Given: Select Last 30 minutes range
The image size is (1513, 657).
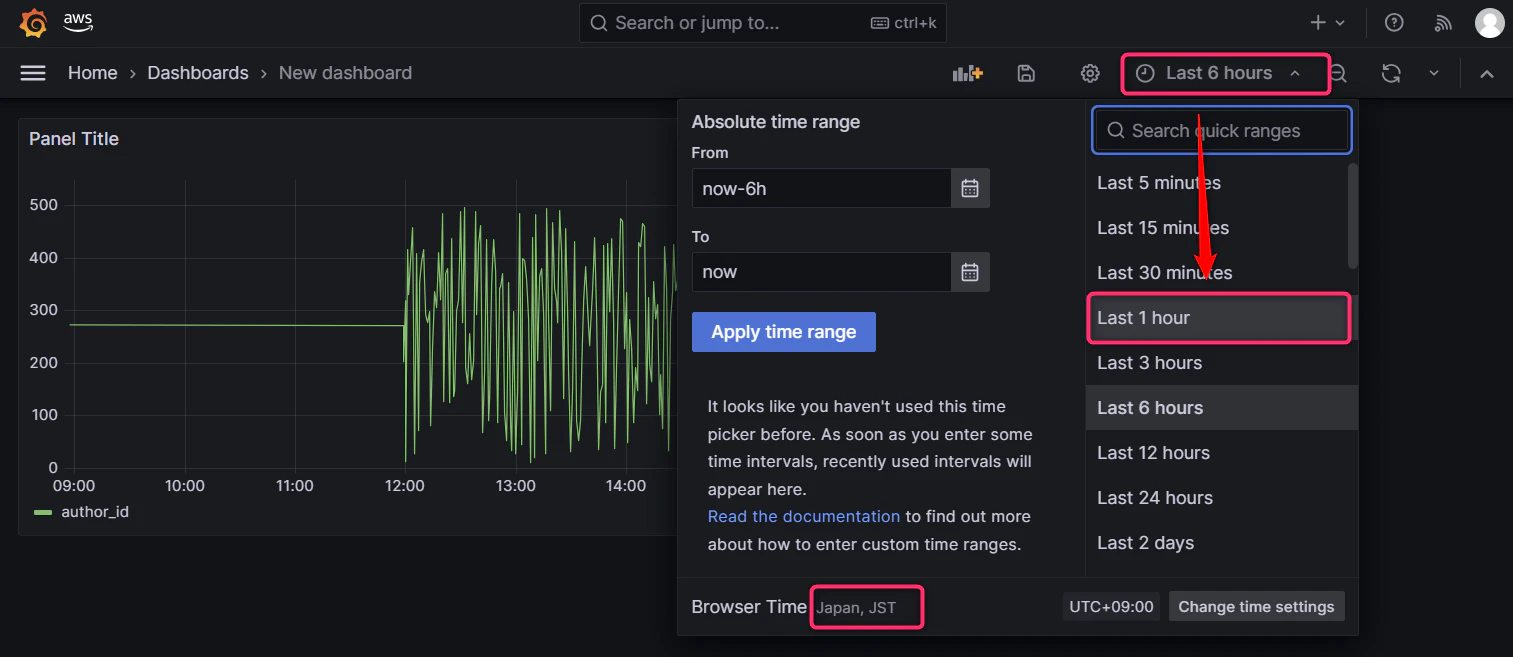Looking at the screenshot, I should (x=1216, y=273).
